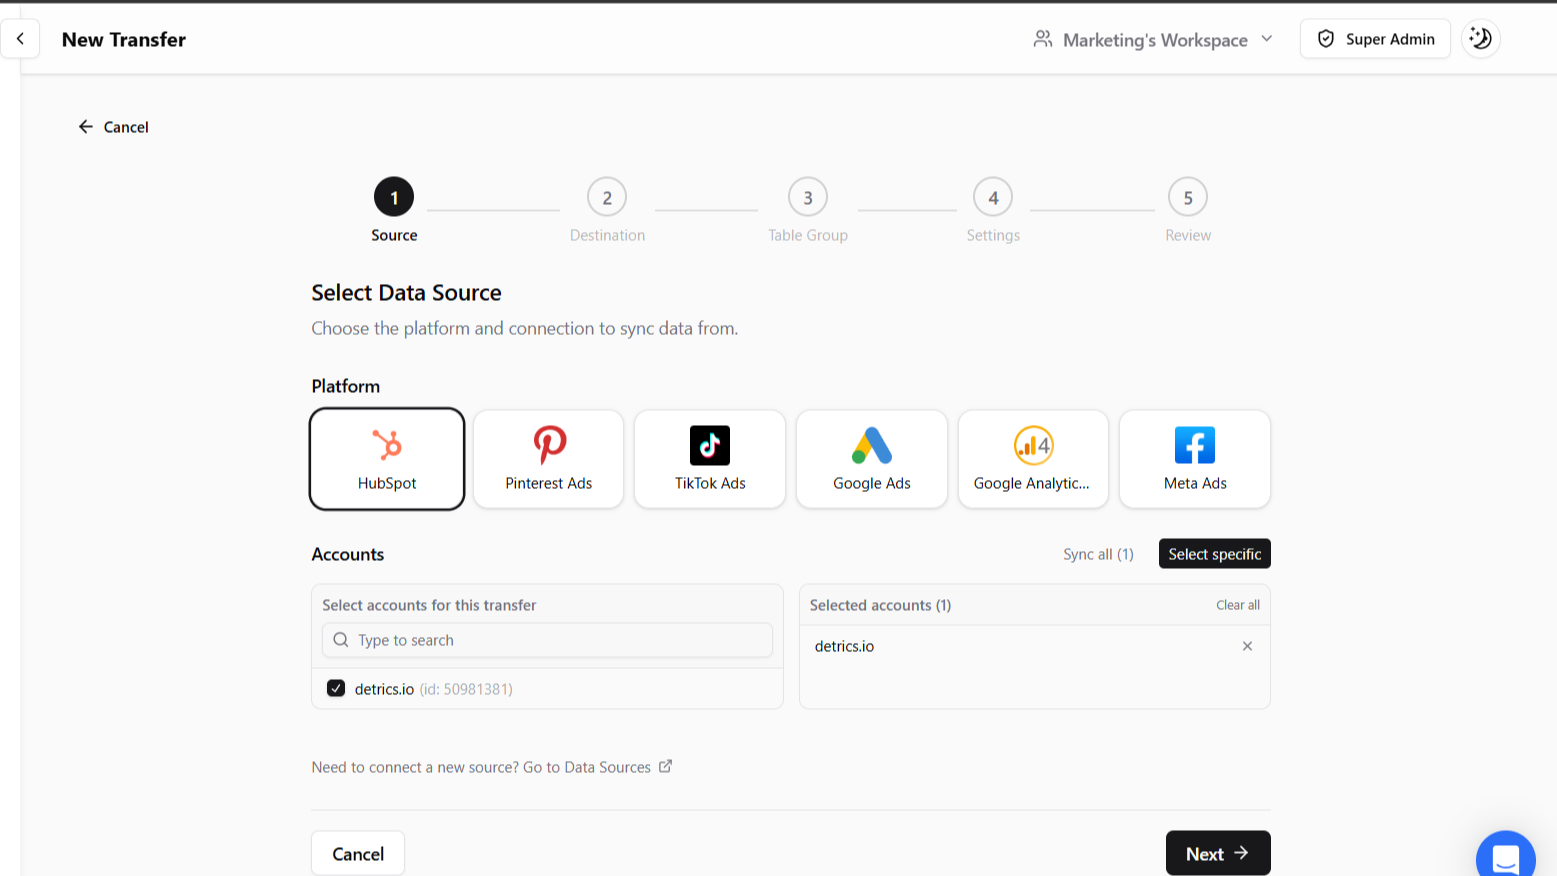Uncheck the detrics.io account checkbox
Image resolution: width=1557 pixels, height=876 pixels.
coord(336,688)
